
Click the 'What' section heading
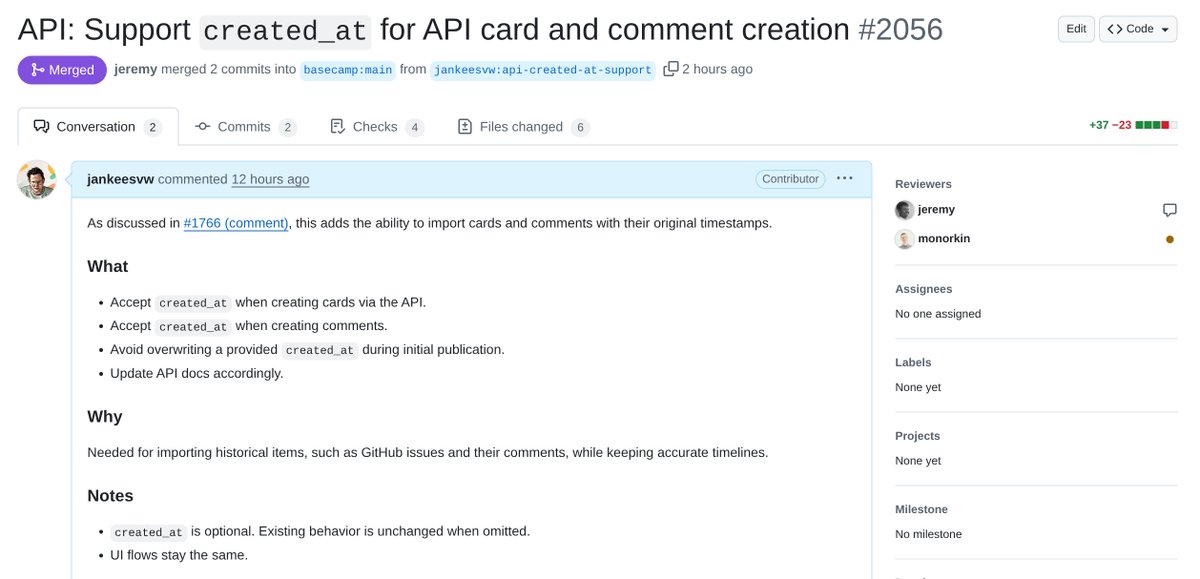(x=108, y=266)
